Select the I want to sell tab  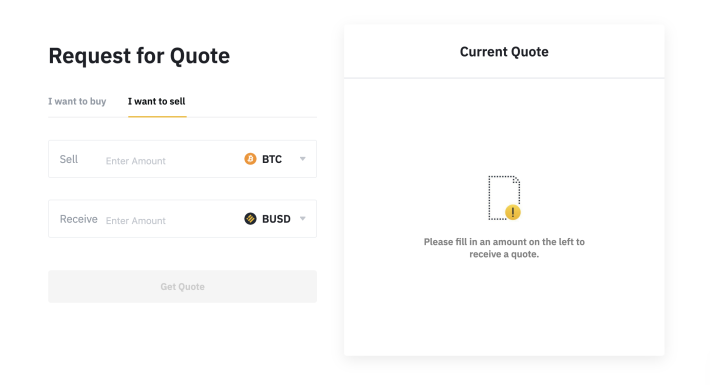[157, 101]
